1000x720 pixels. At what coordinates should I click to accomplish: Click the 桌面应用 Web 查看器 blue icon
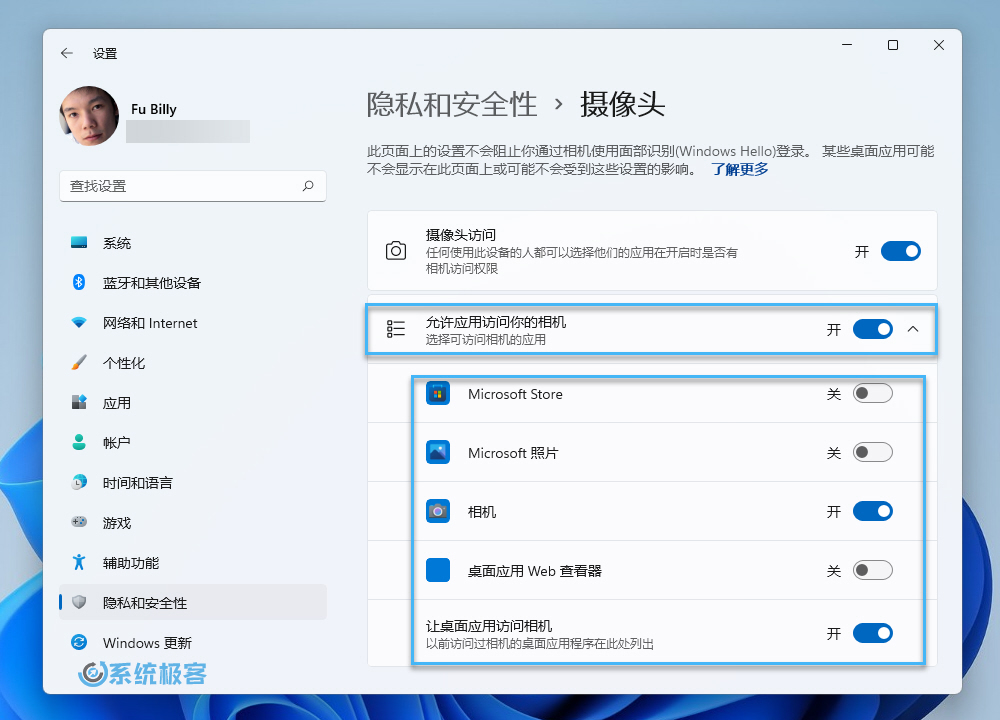coord(438,570)
